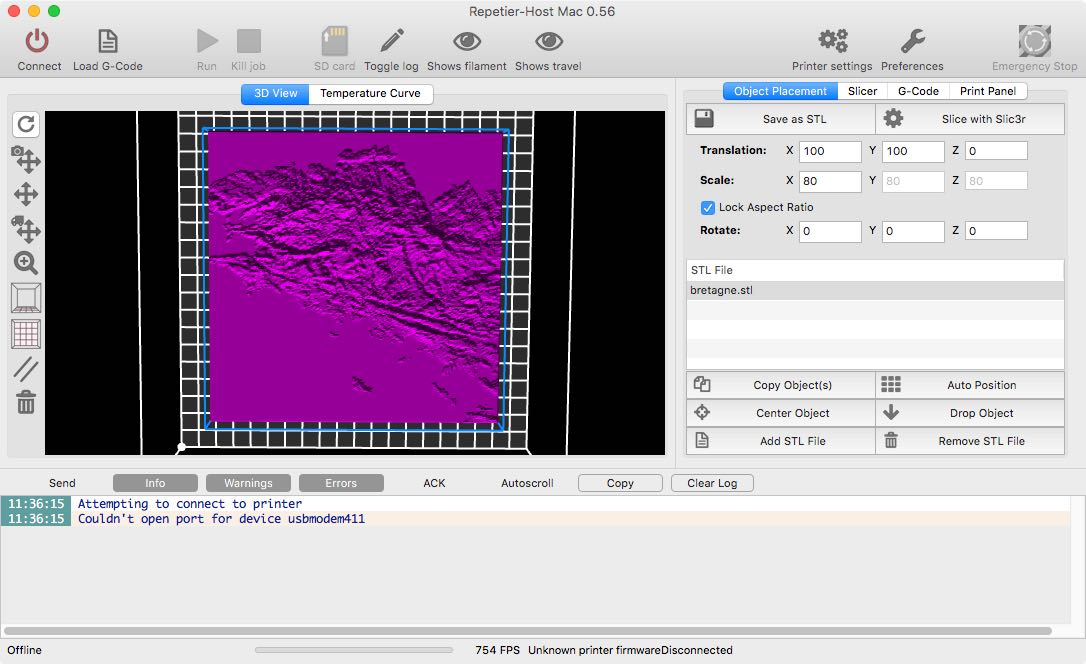Click Translation Z input field
Image resolution: width=1086 pixels, height=664 pixels.
[996, 151]
